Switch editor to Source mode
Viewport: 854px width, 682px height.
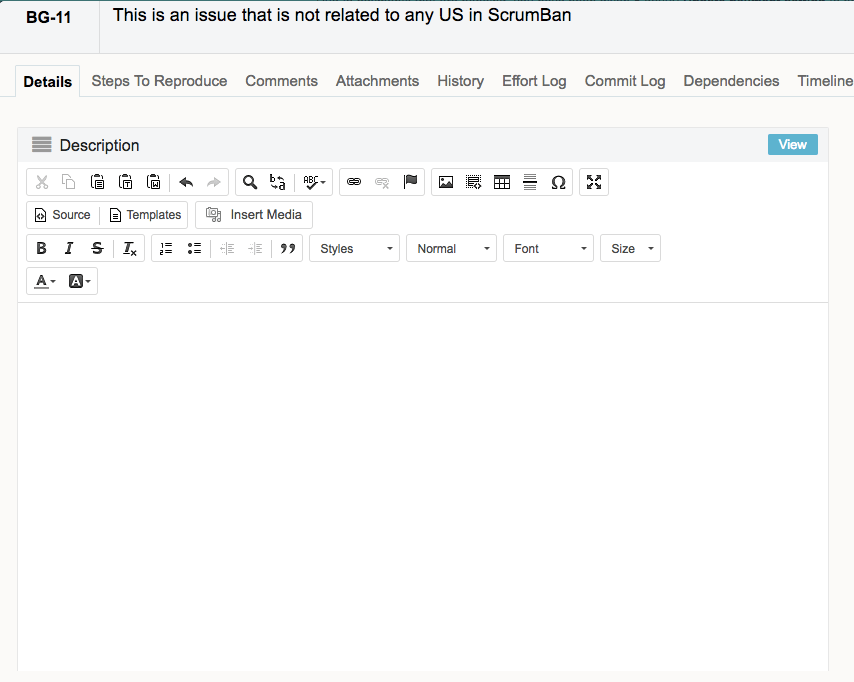point(63,215)
